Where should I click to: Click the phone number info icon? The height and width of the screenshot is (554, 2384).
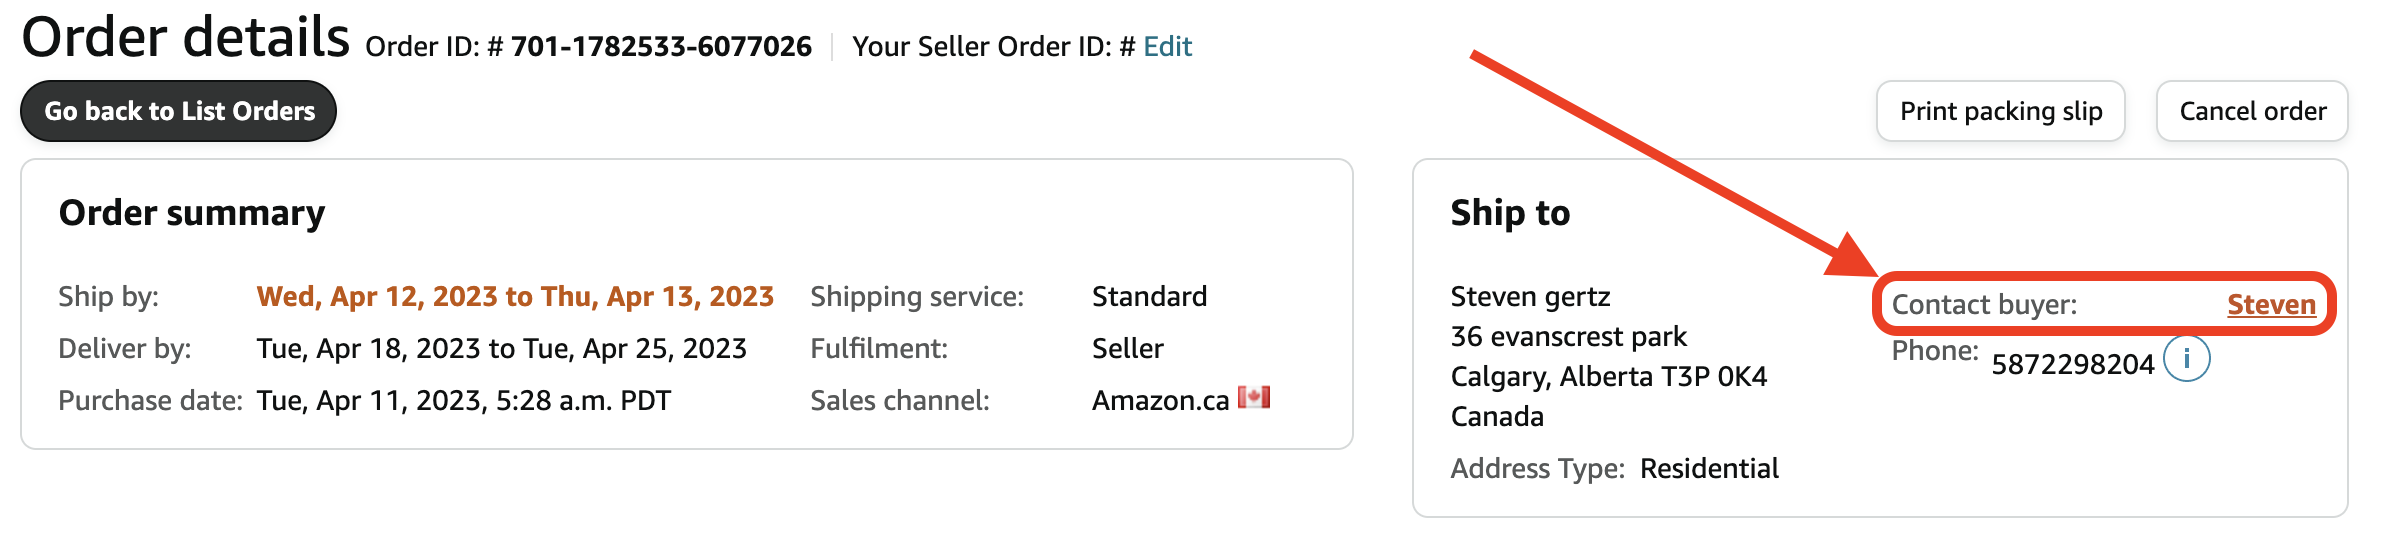2186,359
